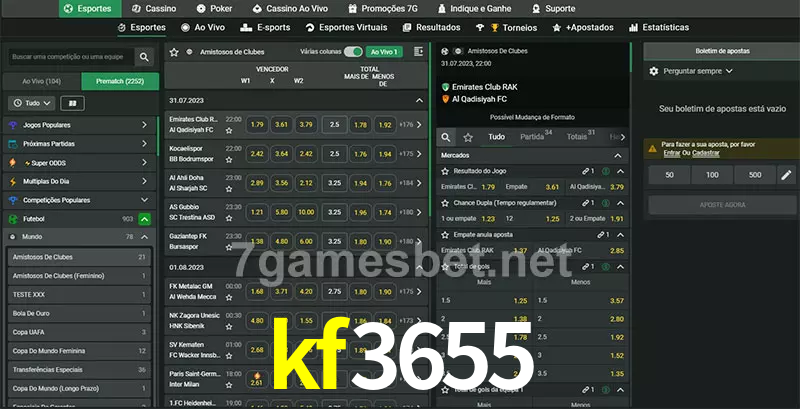Click the markets search magnifier icon
The width and height of the screenshot is (800, 409).
tap(446, 137)
